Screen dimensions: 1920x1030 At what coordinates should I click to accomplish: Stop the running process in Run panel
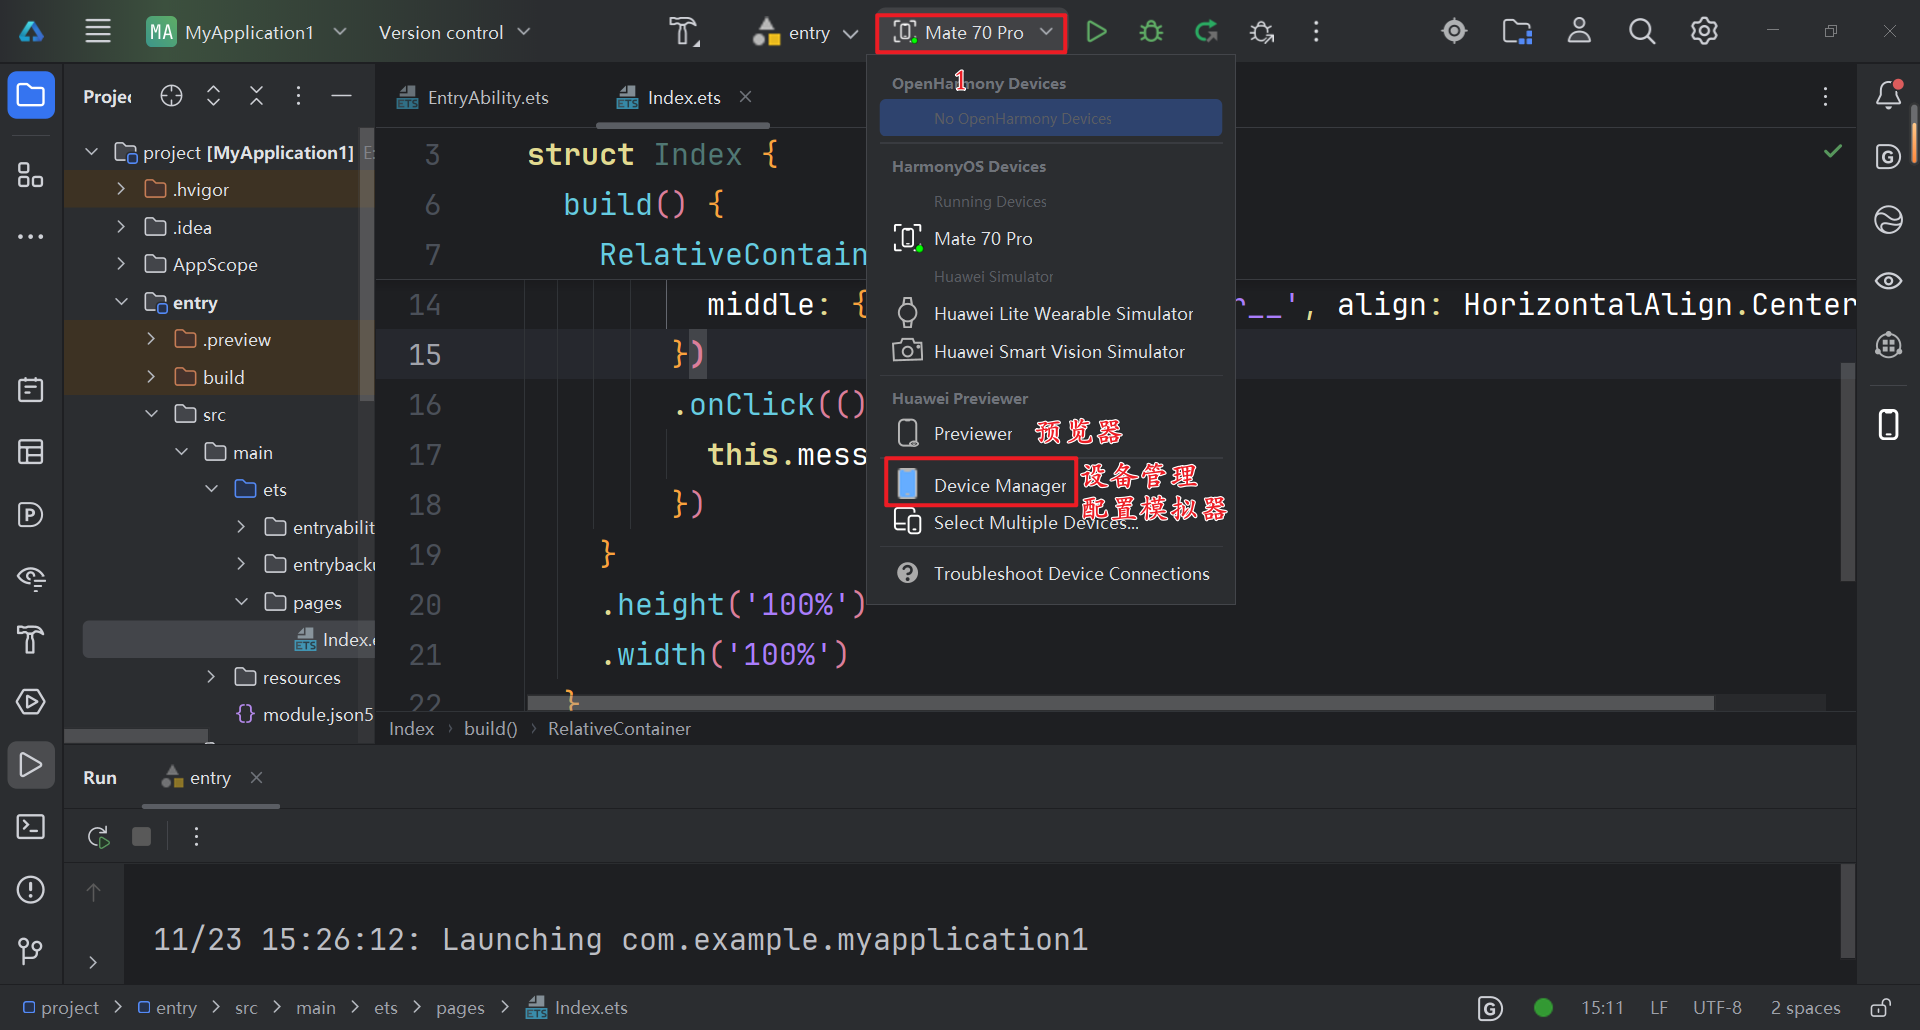pyautogui.click(x=142, y=837)
